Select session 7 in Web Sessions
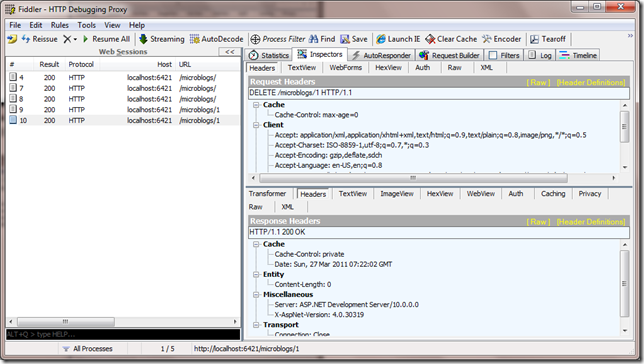 tap(123, 88)
